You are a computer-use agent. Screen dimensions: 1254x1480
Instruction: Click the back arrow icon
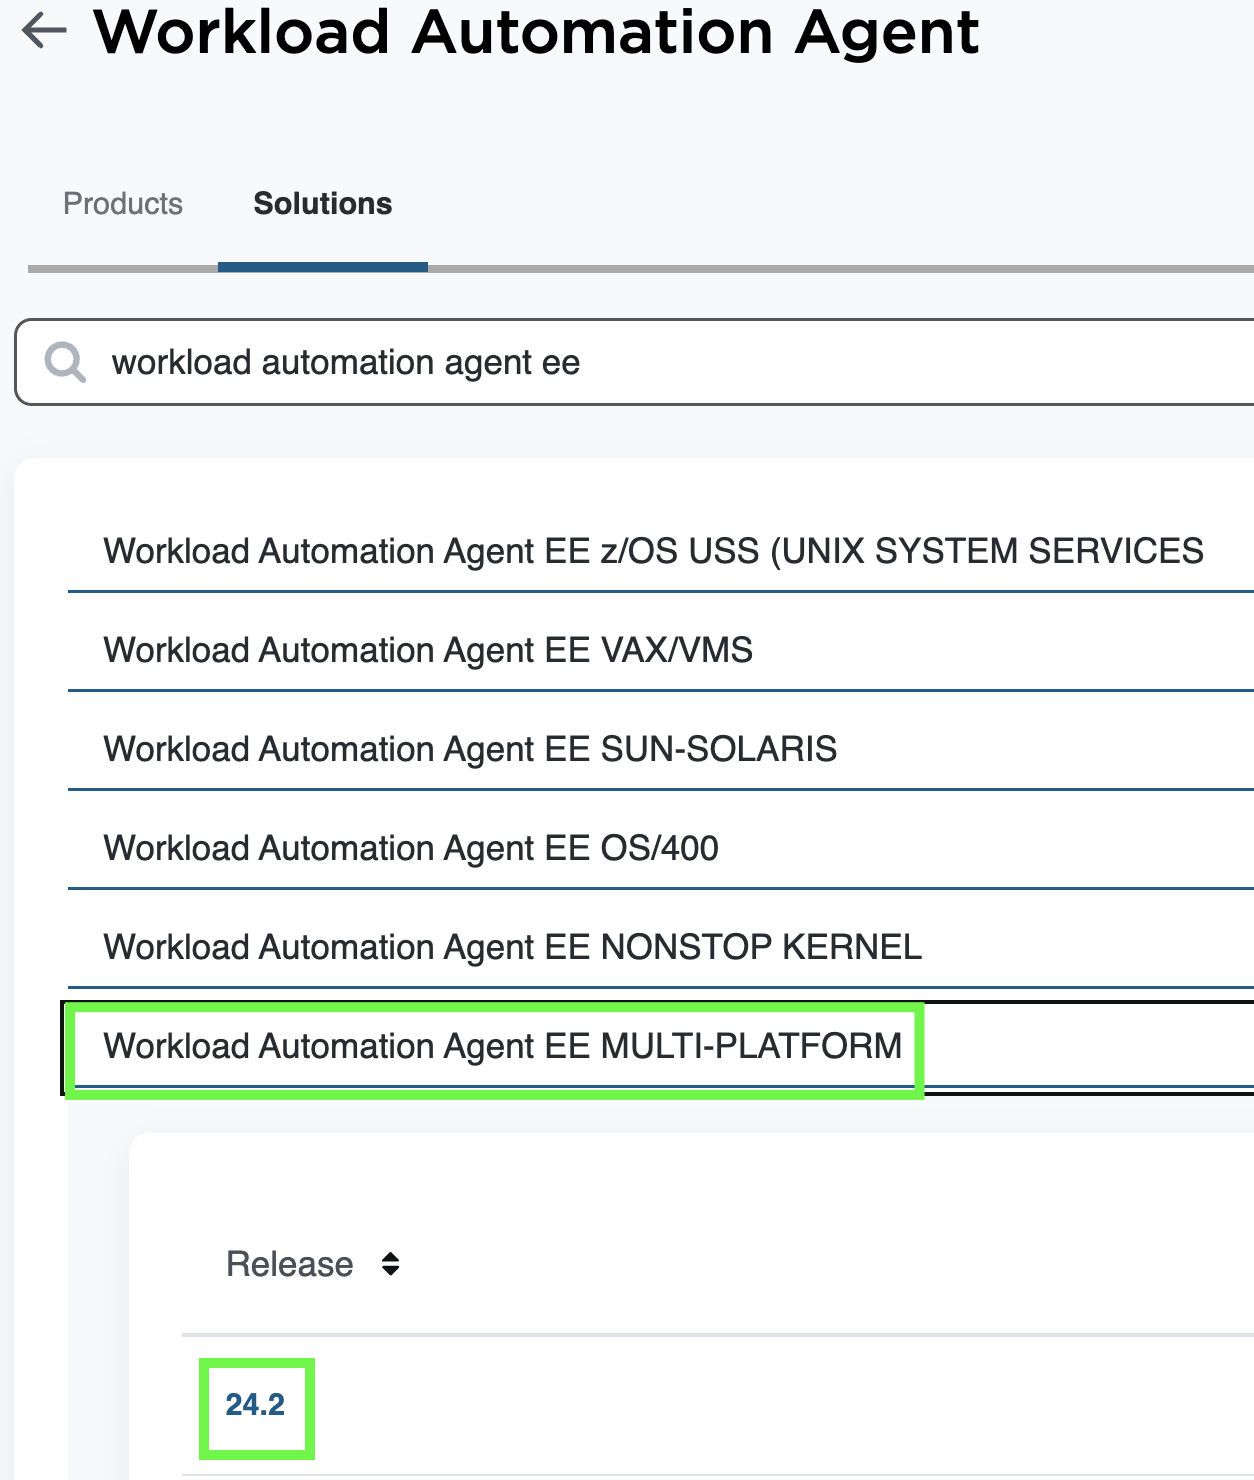tap(44, 31)
